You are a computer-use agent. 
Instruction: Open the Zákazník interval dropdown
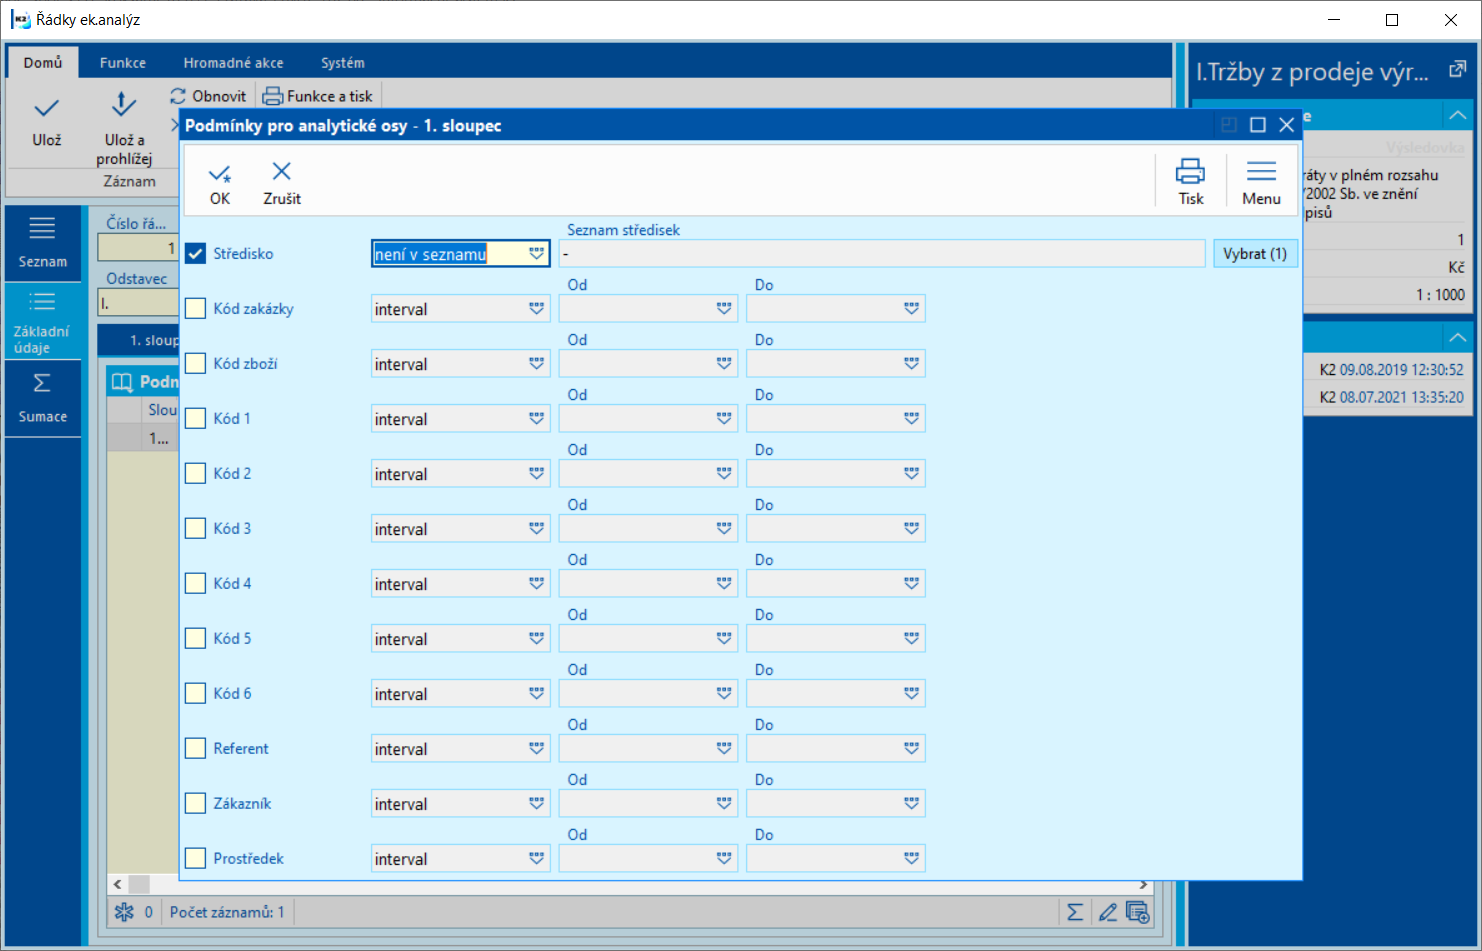(x=537, y=804)
